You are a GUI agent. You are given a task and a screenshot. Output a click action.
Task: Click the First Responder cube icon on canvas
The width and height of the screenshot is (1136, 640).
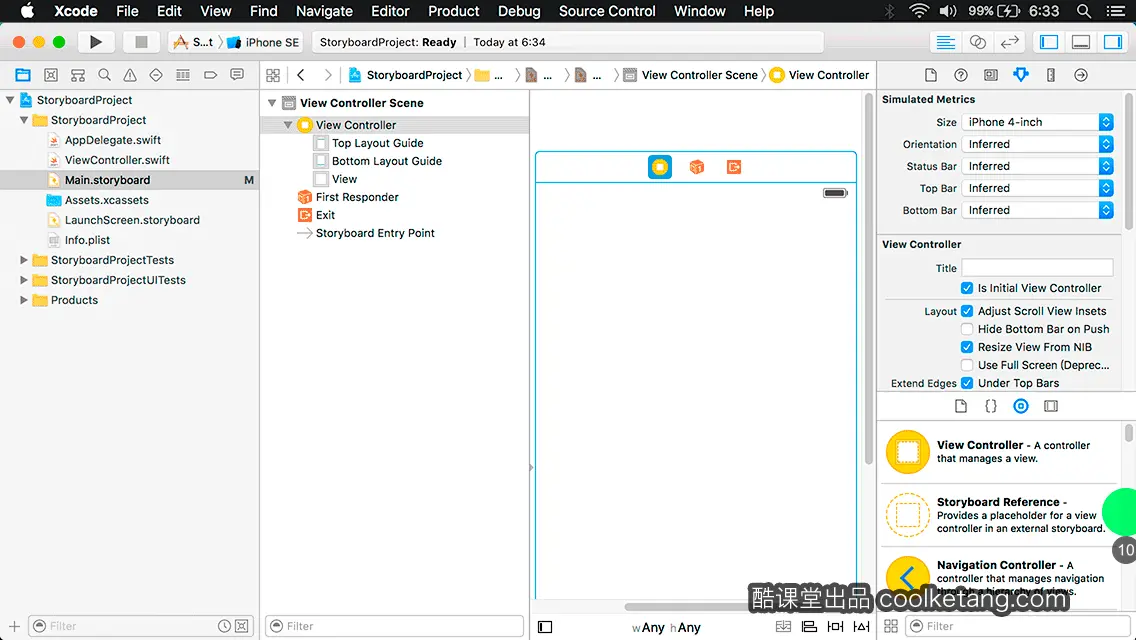tap(696, 167)
